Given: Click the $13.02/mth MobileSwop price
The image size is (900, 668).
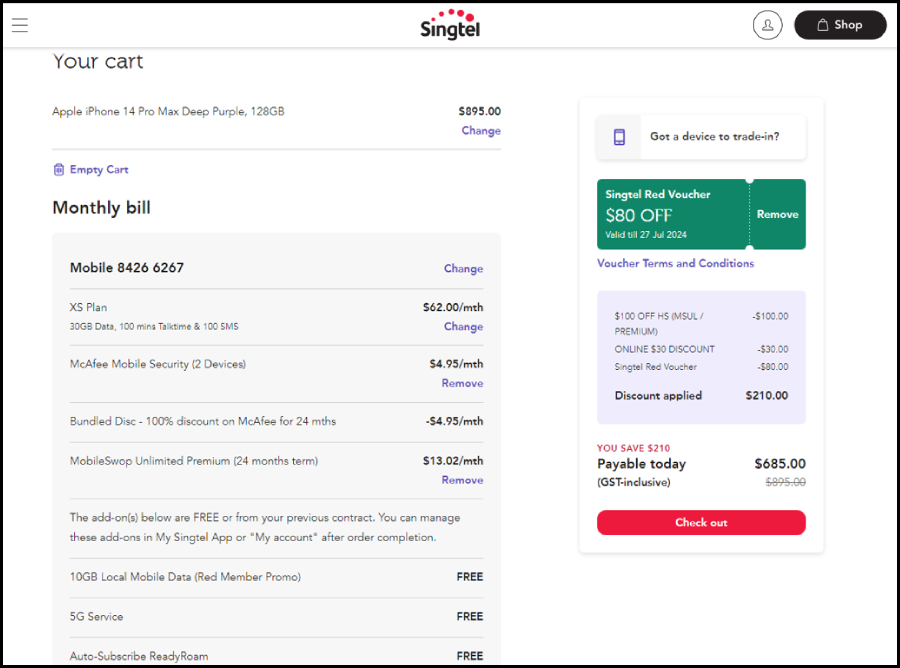Looking at the screenshot, I should coord(453,460).
